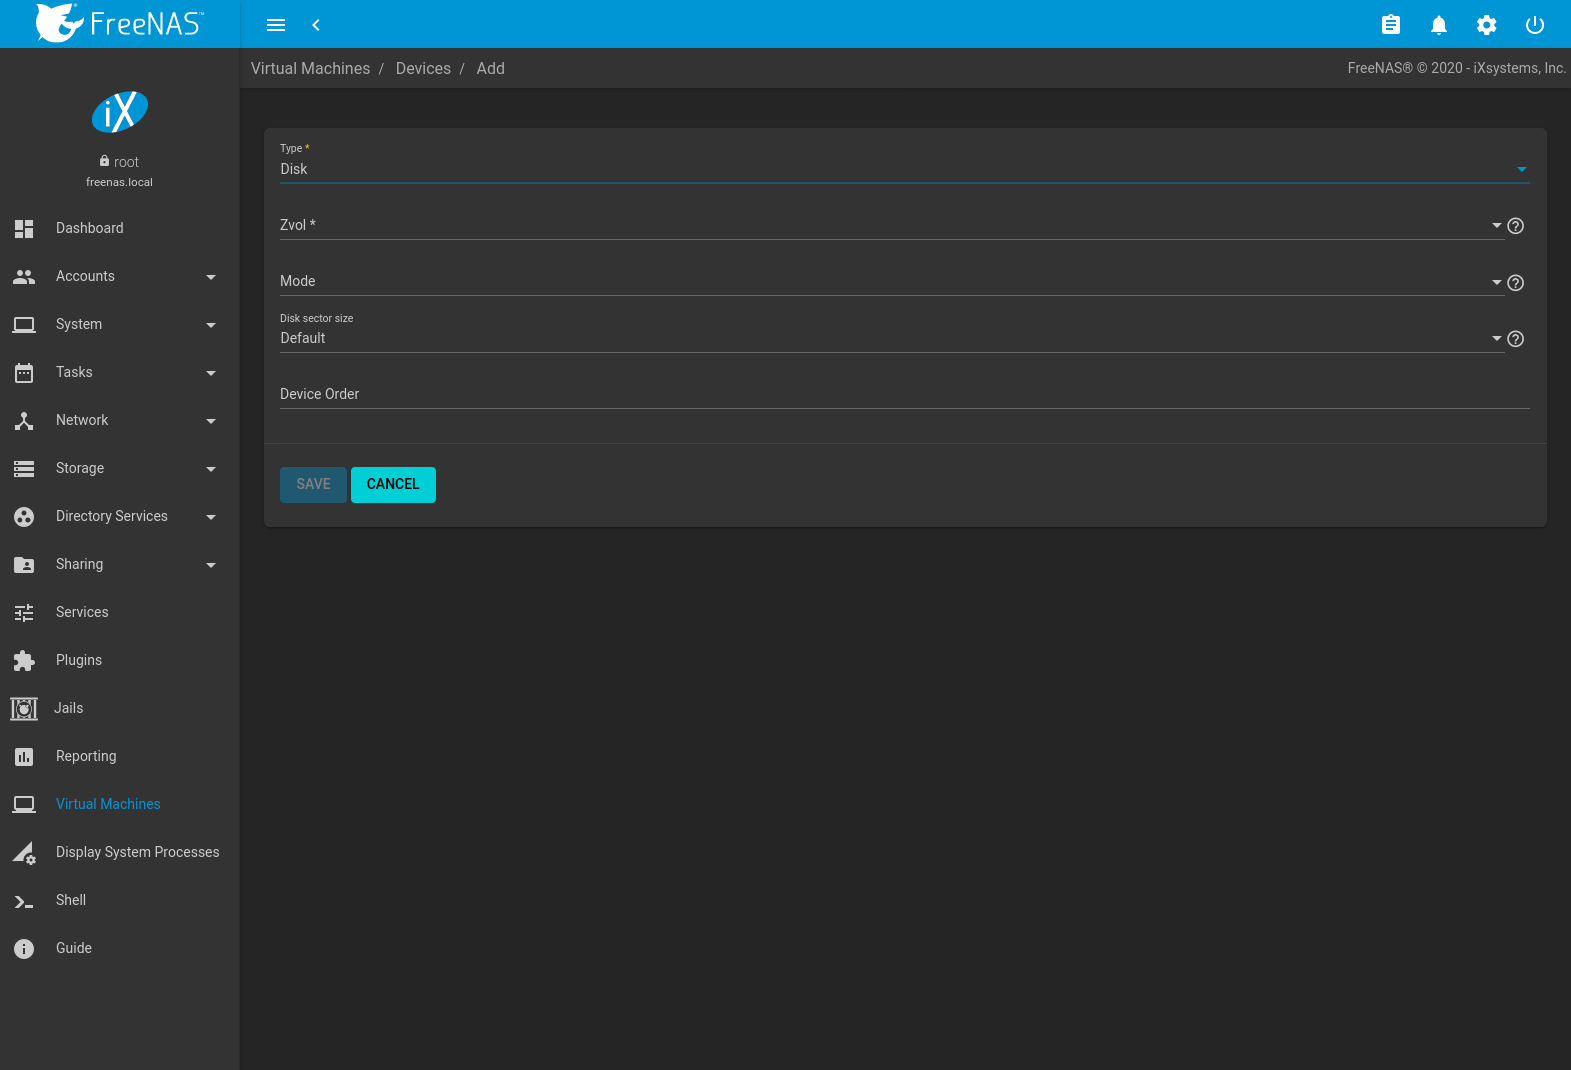
Task: Show help for Disk sector size
Action: (x=1515, y=339)
